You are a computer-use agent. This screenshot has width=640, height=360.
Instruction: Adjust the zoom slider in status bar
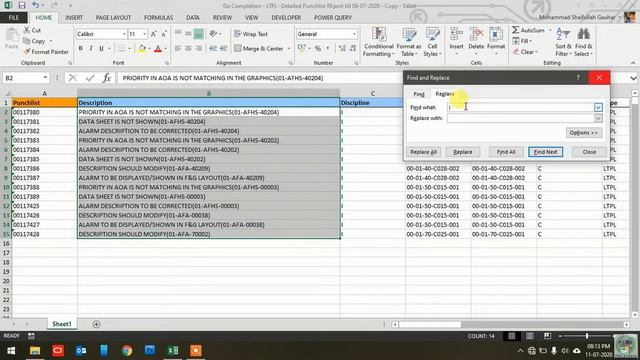click(x=587, y=336)
